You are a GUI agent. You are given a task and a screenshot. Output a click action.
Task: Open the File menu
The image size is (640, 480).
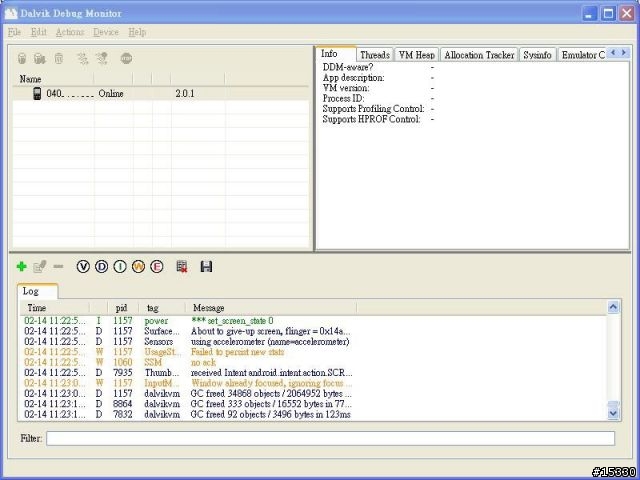click(x=14, y=32)
